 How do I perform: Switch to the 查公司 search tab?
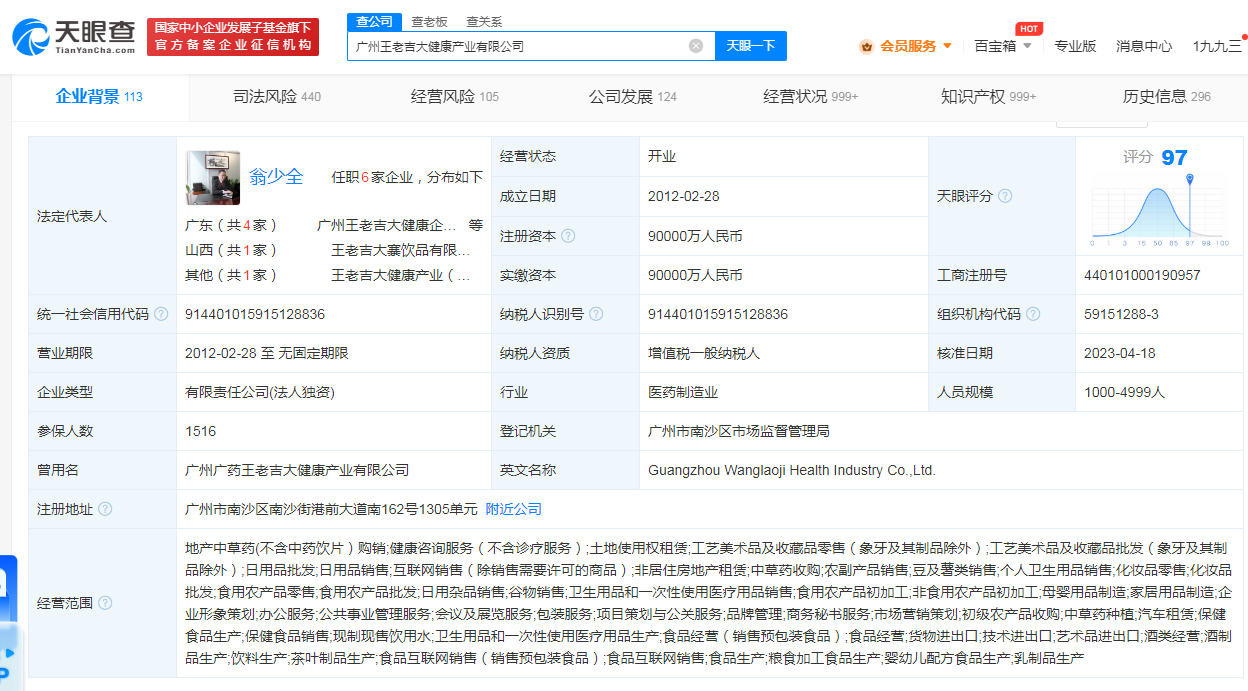coord(375,22)
